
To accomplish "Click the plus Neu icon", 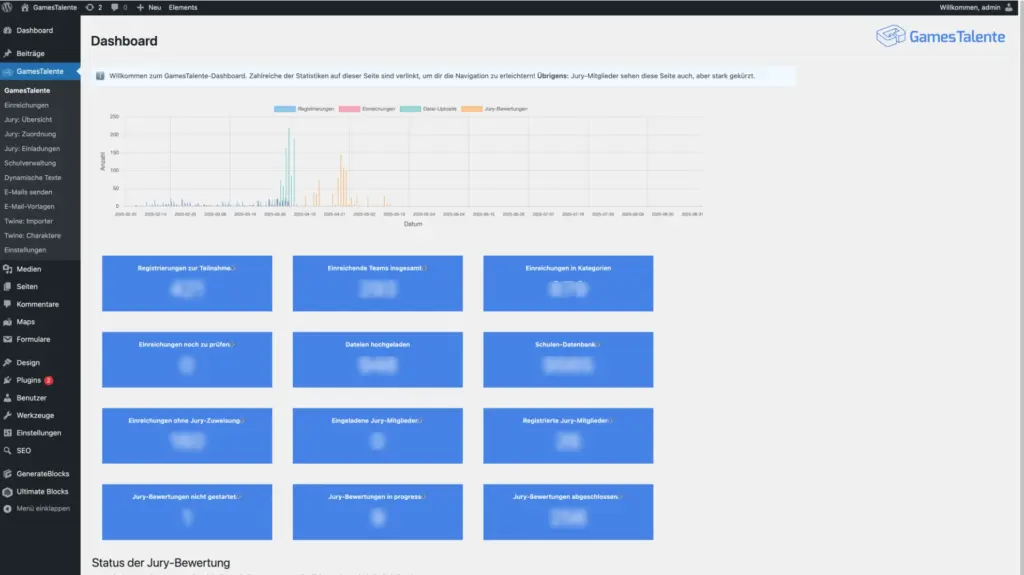I will [x=140, y=7].
